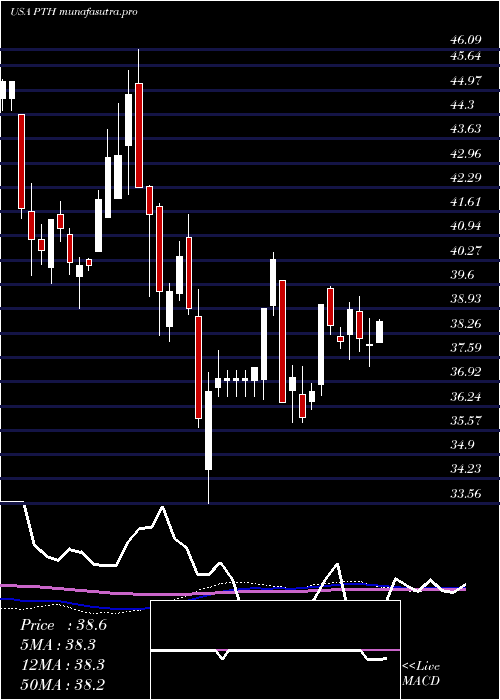Click the last white candle on the right
The width and height of the screenshot is (500, 700).
tap(379, 332)
